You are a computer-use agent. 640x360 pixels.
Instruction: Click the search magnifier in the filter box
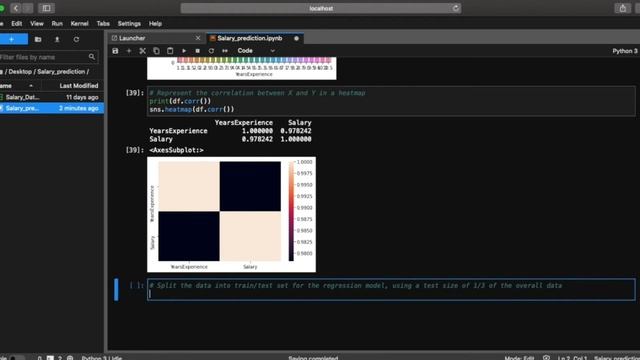(x=92, y=57)
